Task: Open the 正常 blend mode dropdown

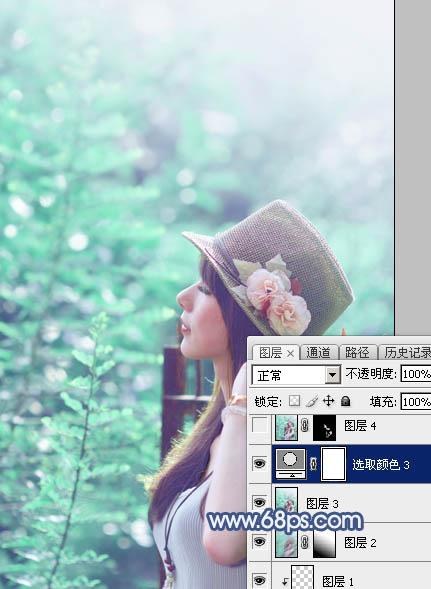Action: click(x=296, y=375)
